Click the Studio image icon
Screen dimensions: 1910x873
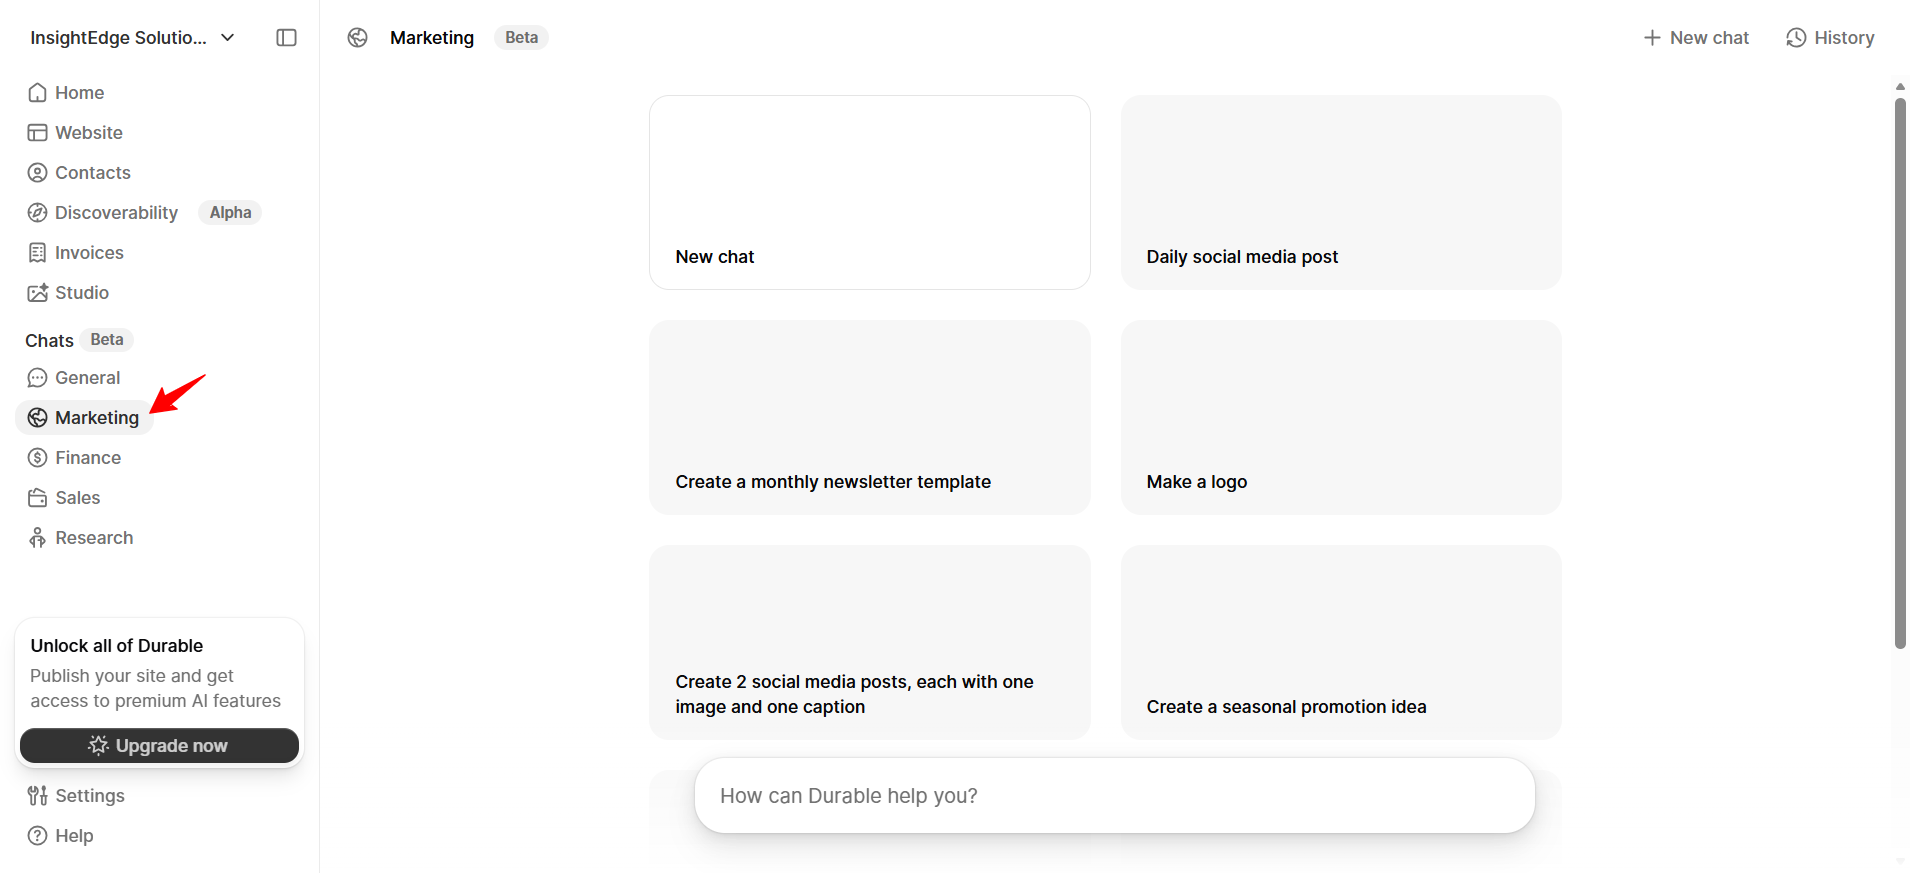click(37, 293)
